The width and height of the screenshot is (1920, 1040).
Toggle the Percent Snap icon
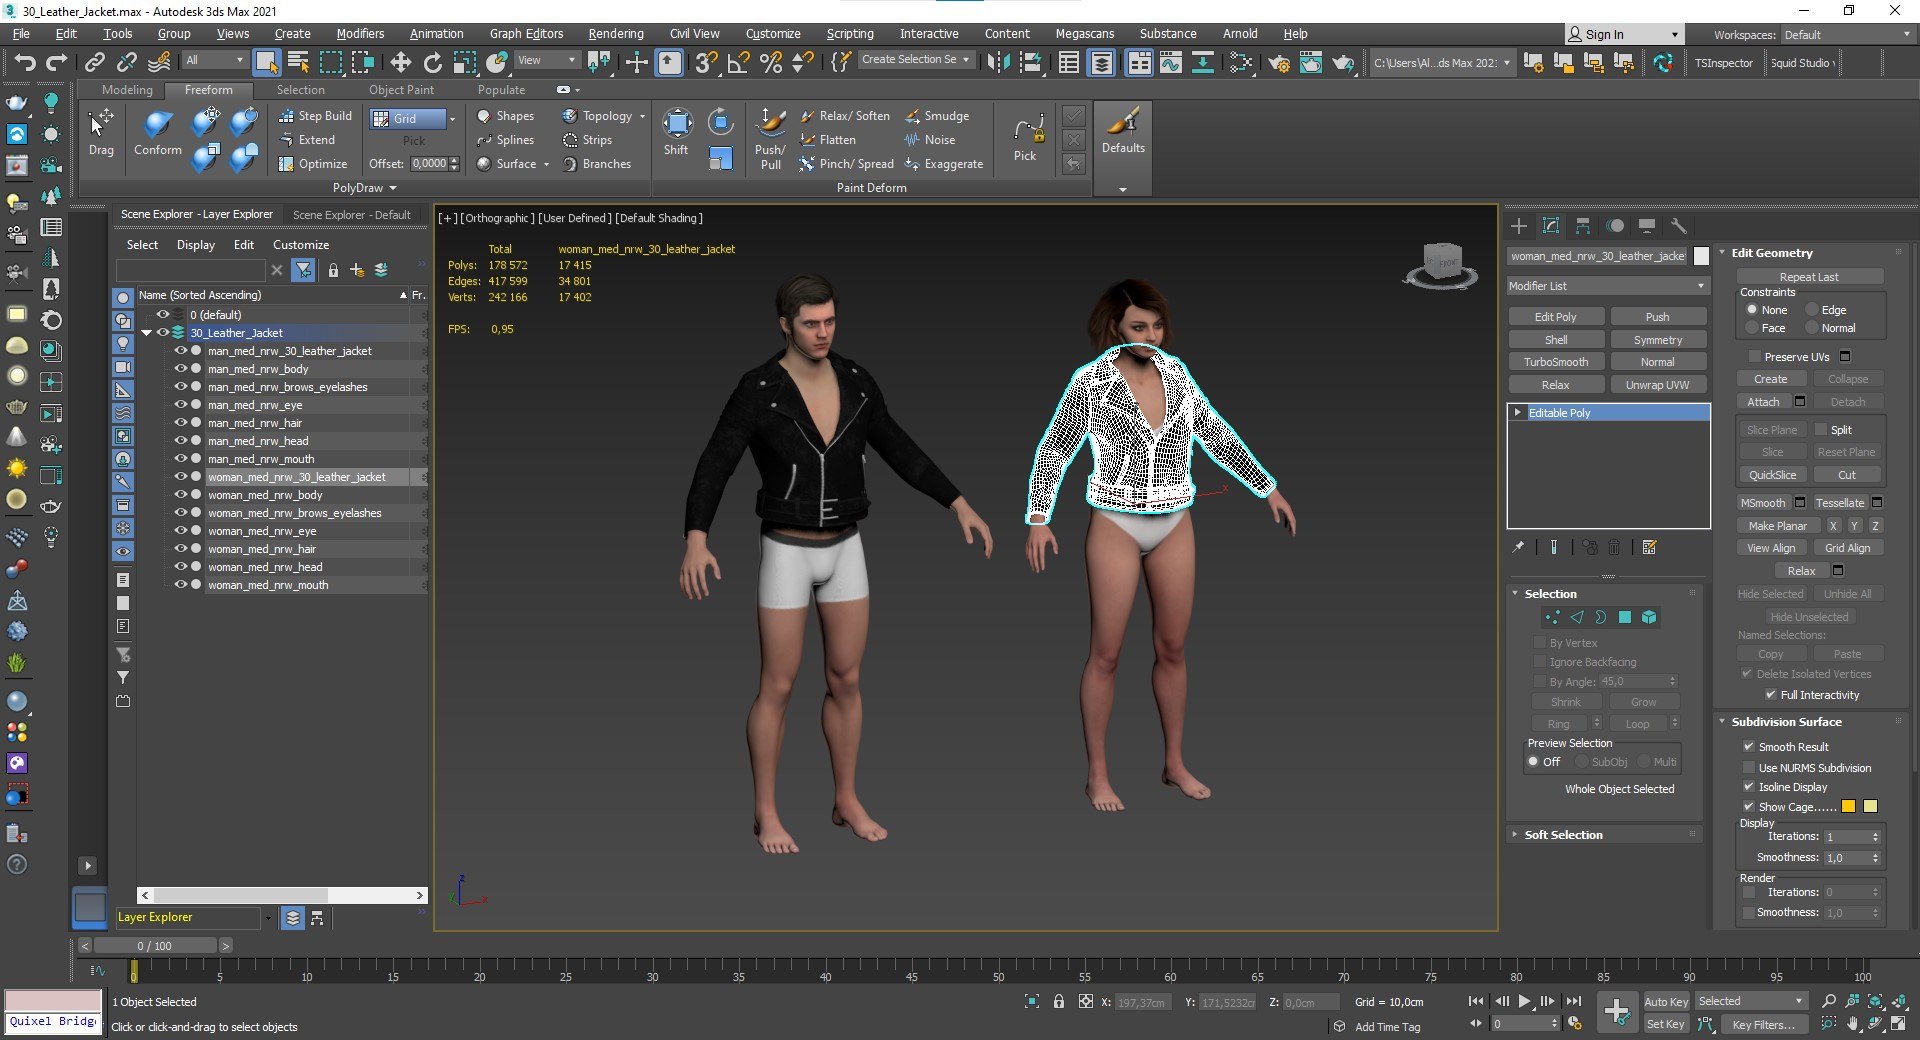click(770, 63)
